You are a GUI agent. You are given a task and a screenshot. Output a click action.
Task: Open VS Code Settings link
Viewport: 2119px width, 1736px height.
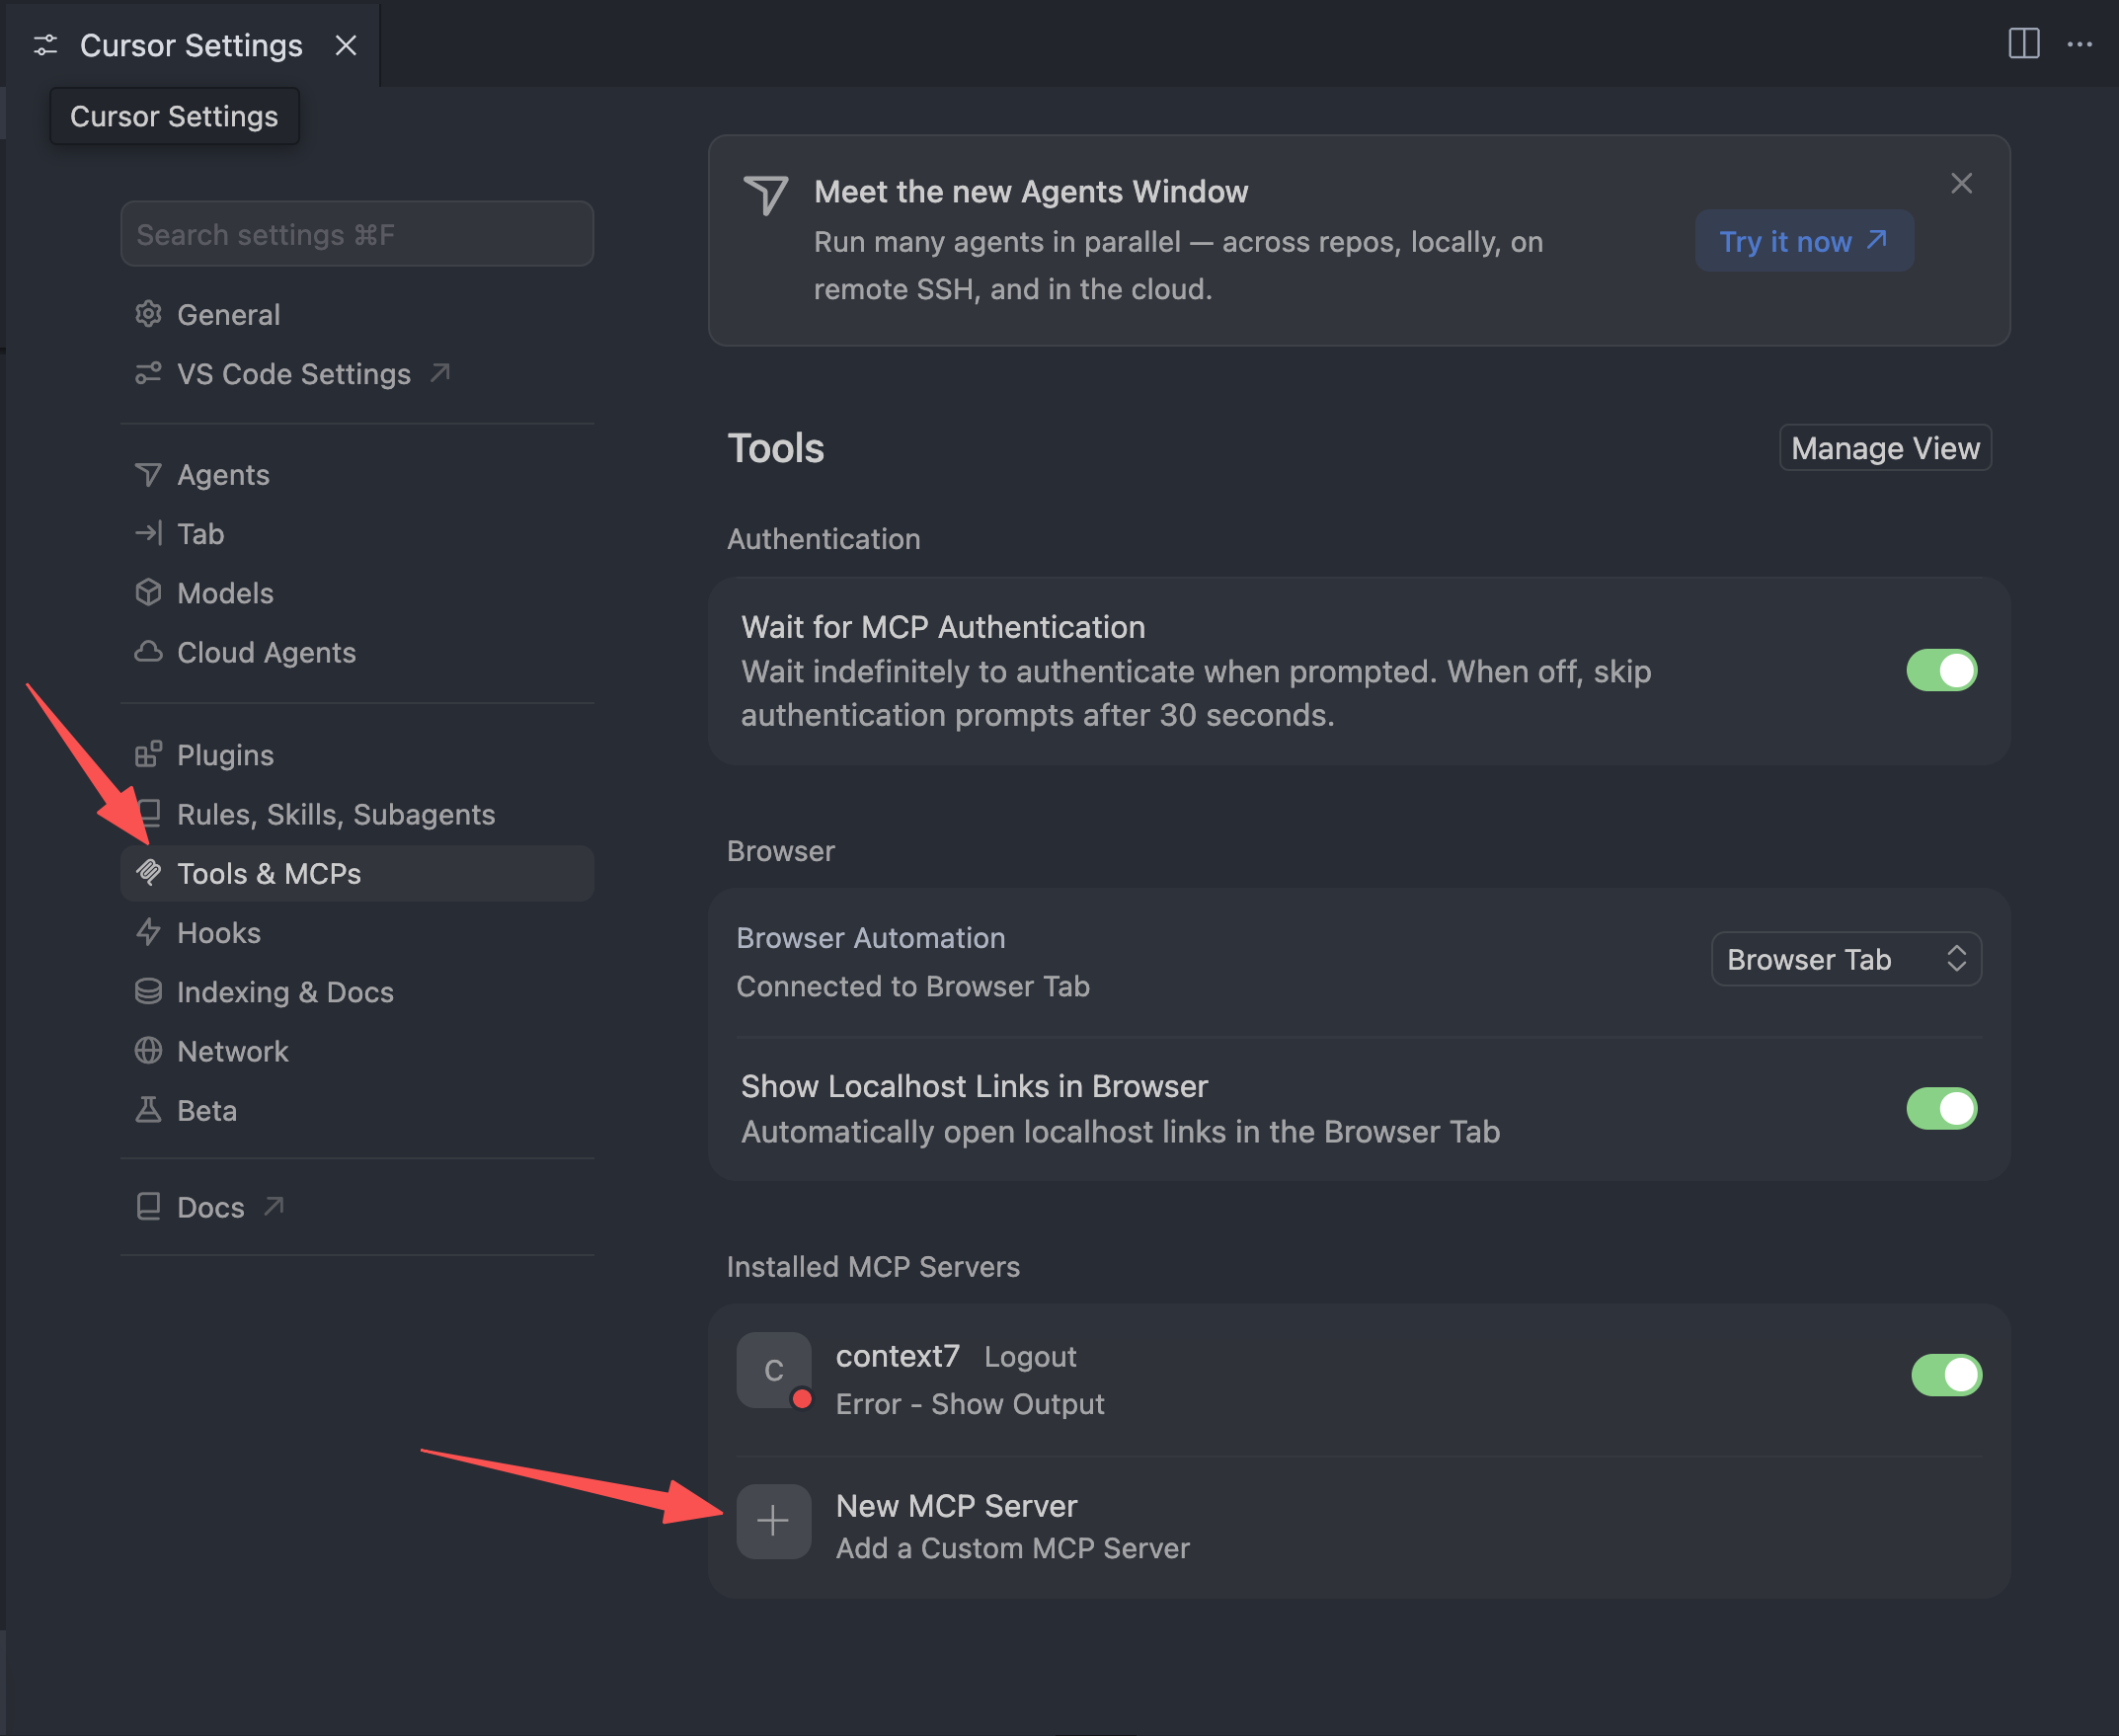pyautogui.click(x=357, y=373)
